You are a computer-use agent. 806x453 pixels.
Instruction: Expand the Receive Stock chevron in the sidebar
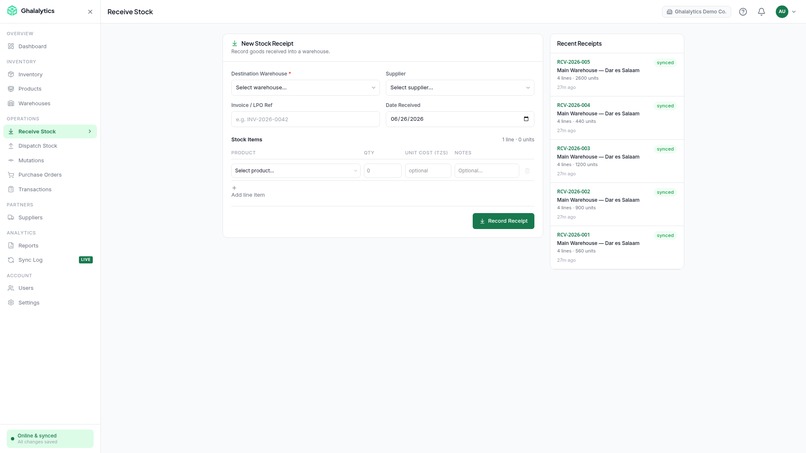(x=89, y=132)
